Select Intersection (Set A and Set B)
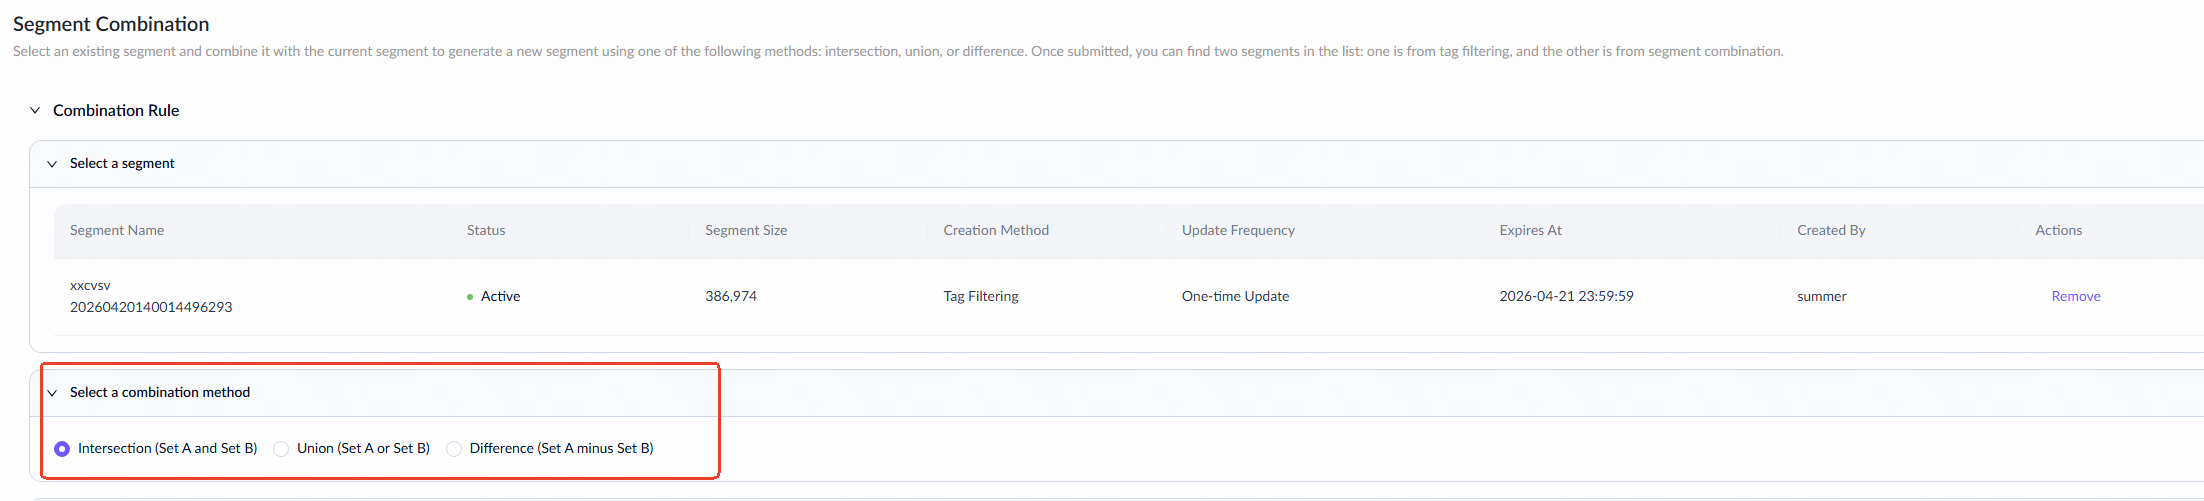This screenshot has height=501, width=2204. [x=62, y=449]
